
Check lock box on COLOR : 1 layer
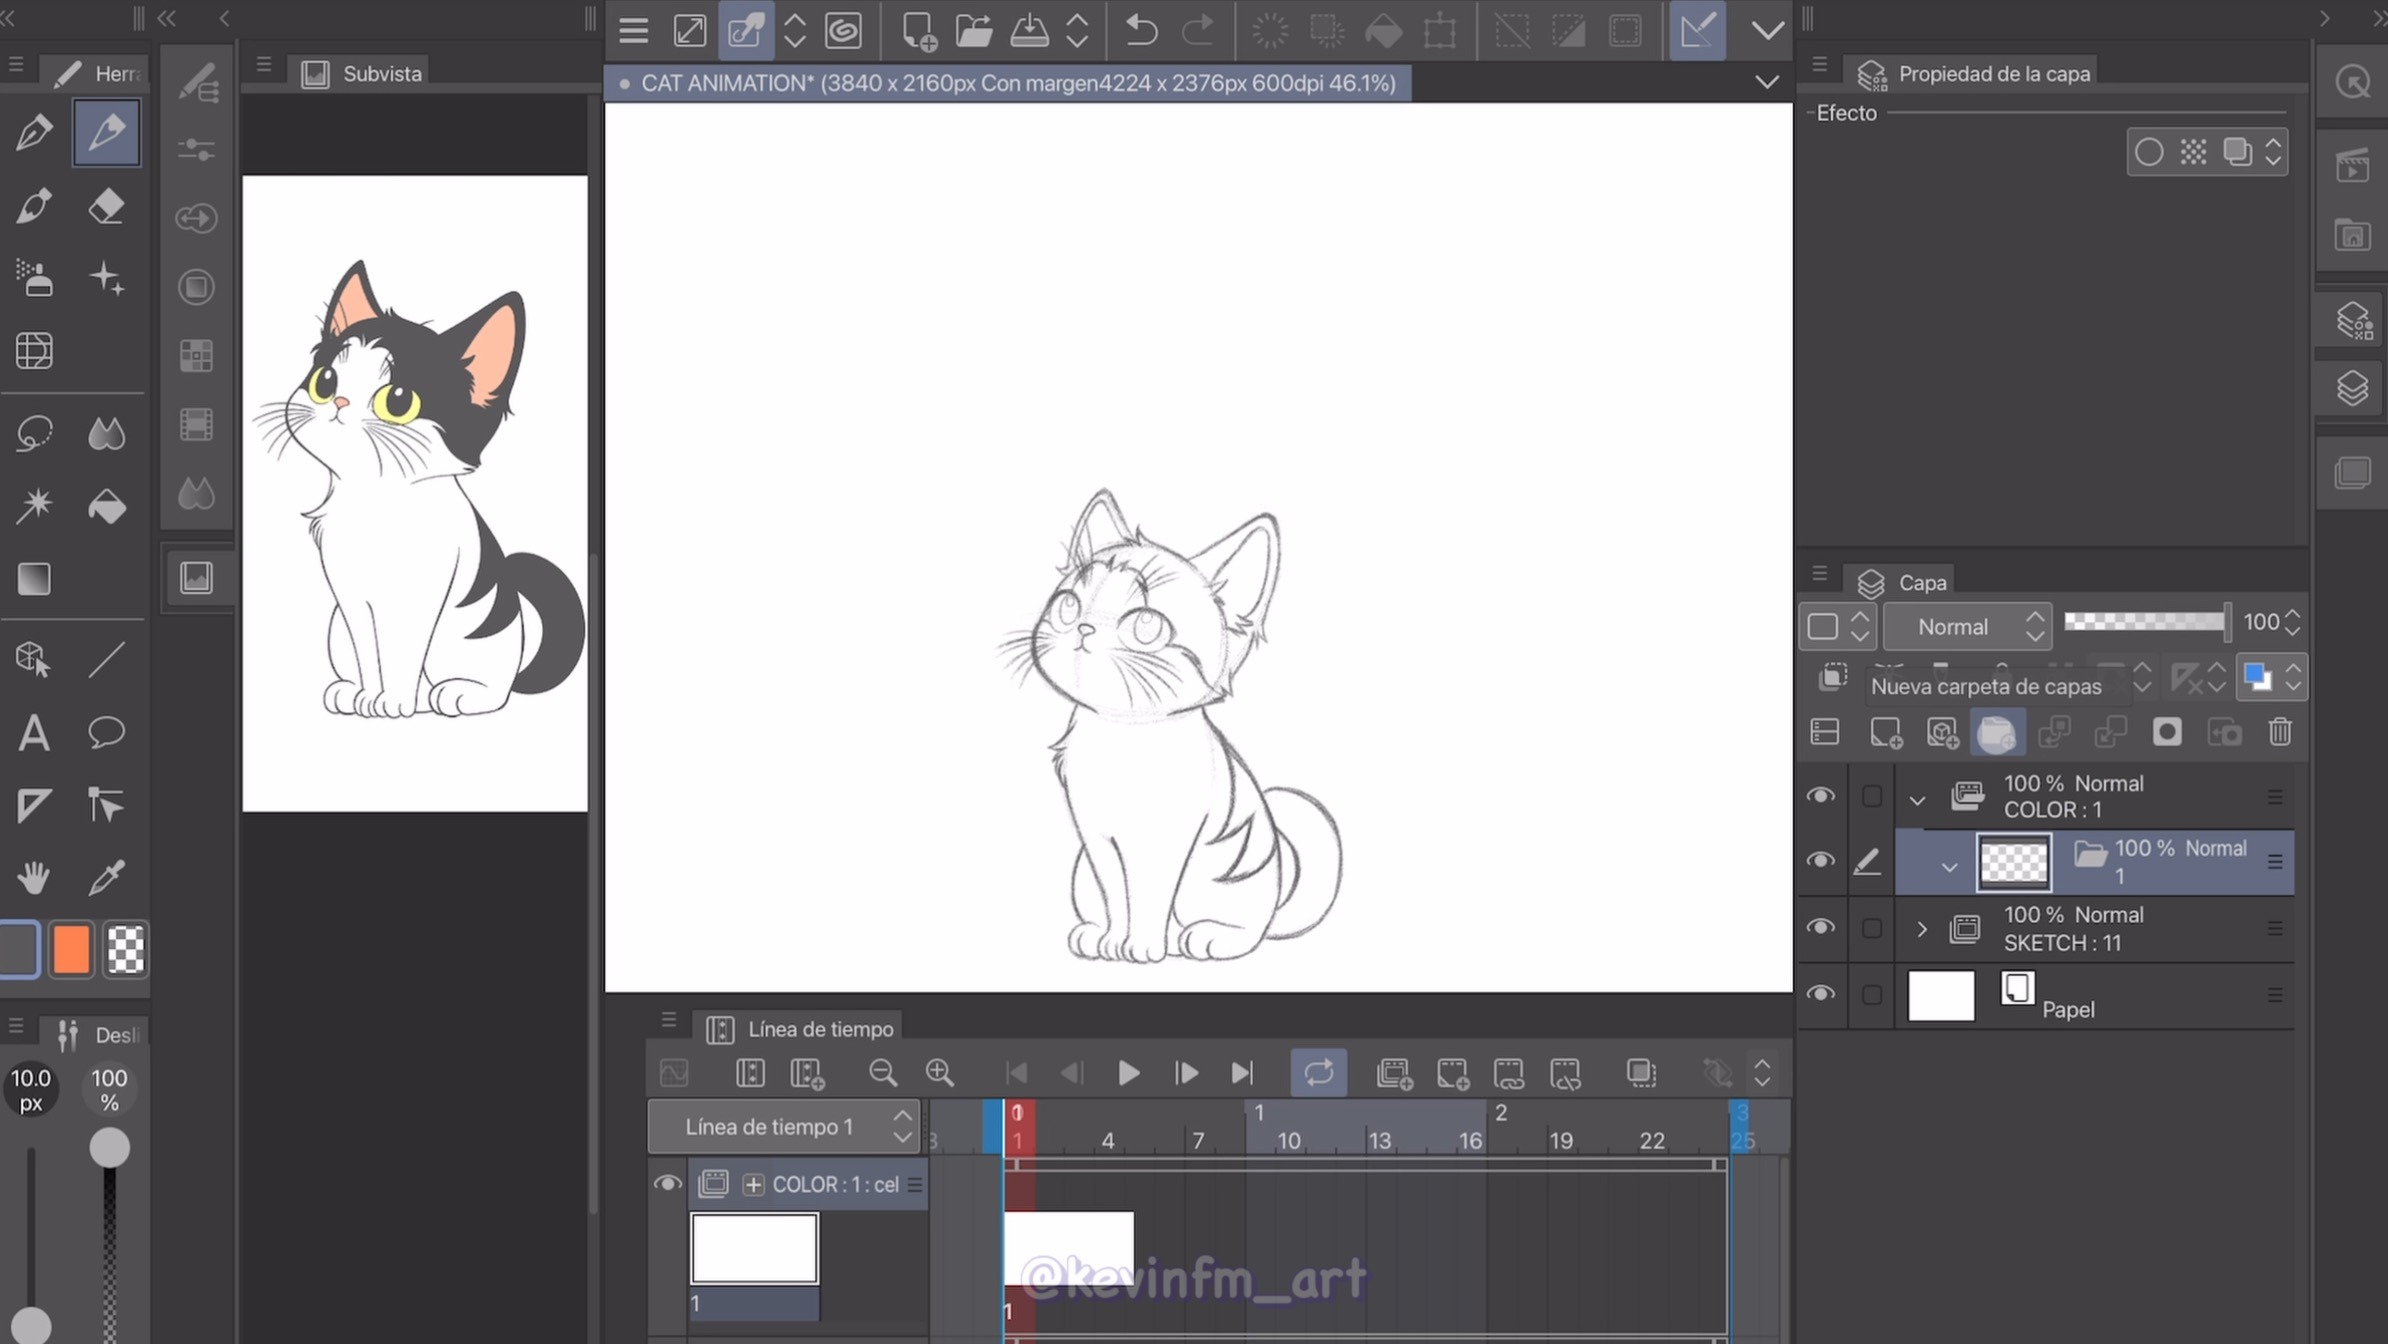pyautogui.click(x=1872, y=796)
